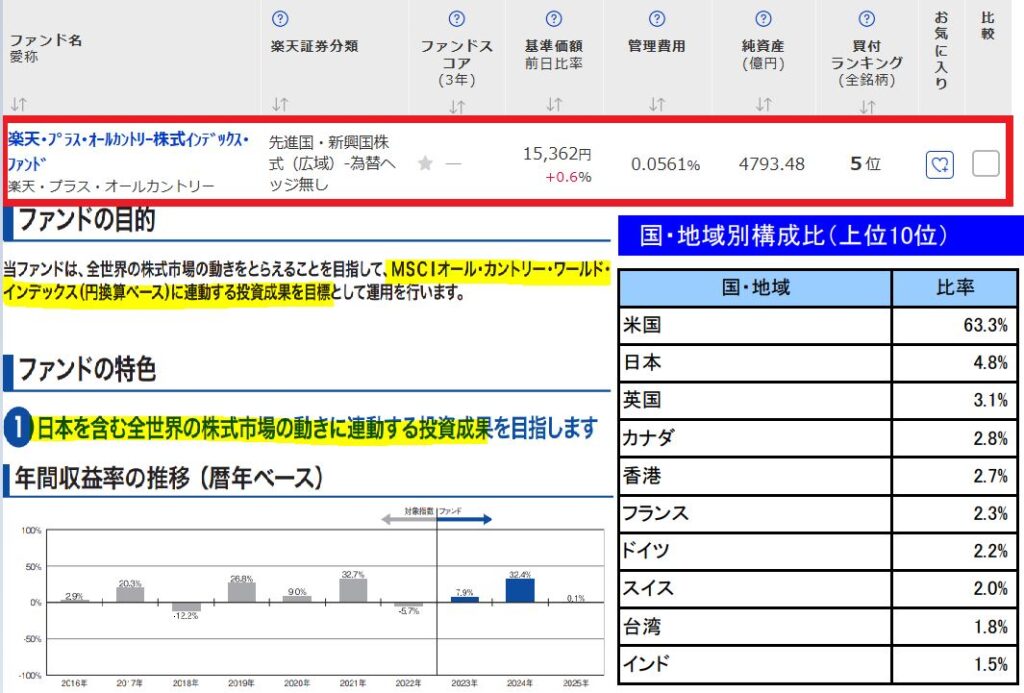The width and height of the screenshot is (1024, 693).
Task: Click help icon above 基準価額 column
Action: tap(554, 19)
